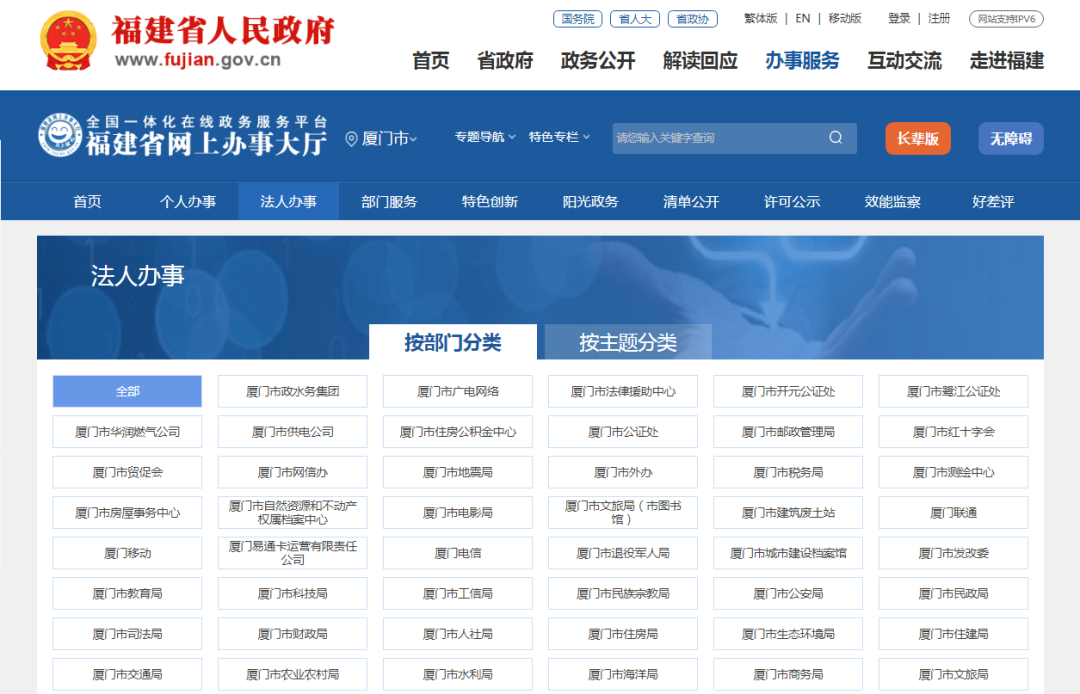Screen dimensions: 1080x694
Task: Choose the 厦门市税务局 department
Action: [x=788, y=472]
